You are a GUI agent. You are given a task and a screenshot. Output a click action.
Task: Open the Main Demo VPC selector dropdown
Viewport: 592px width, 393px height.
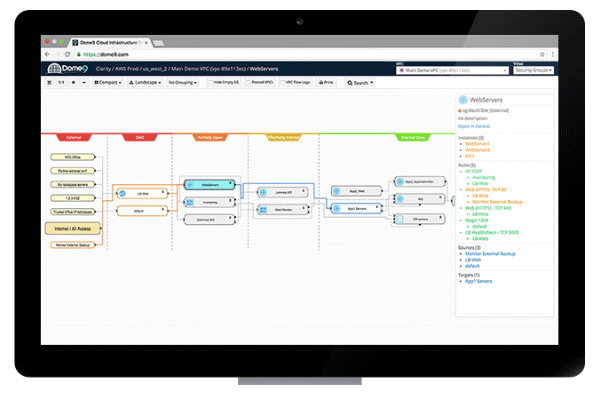[x=452, y=70]
